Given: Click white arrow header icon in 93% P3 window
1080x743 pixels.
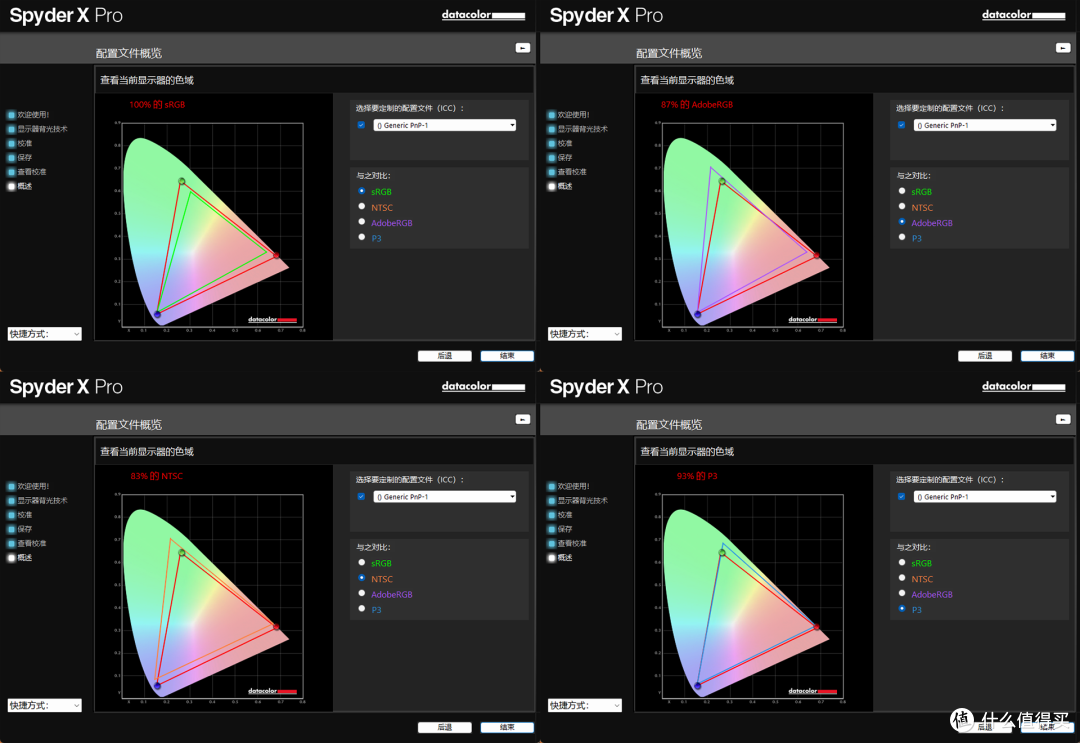Looking at the screenshot, I should [x=1063, y=419].
